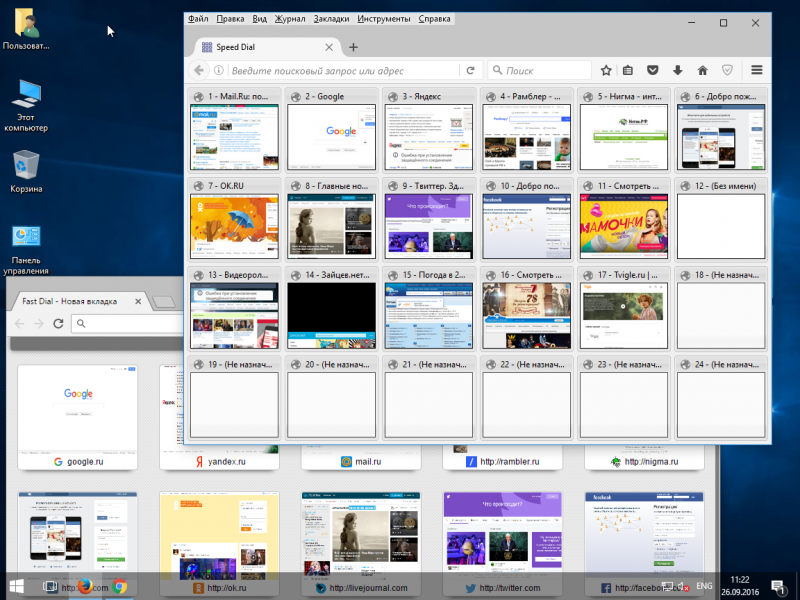Click the Firefox back arrow button
800x600 pixels.
[199, 70]
